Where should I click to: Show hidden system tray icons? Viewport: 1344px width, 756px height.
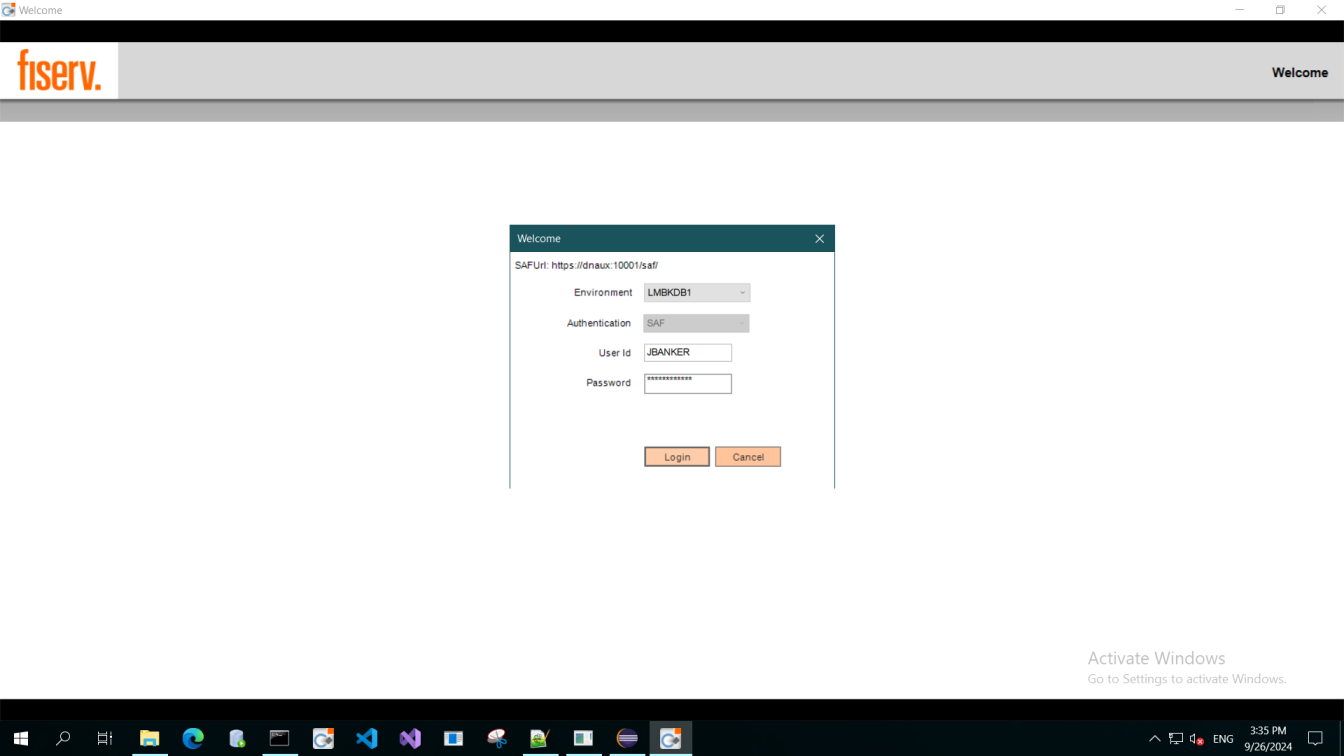(1155, 739)
